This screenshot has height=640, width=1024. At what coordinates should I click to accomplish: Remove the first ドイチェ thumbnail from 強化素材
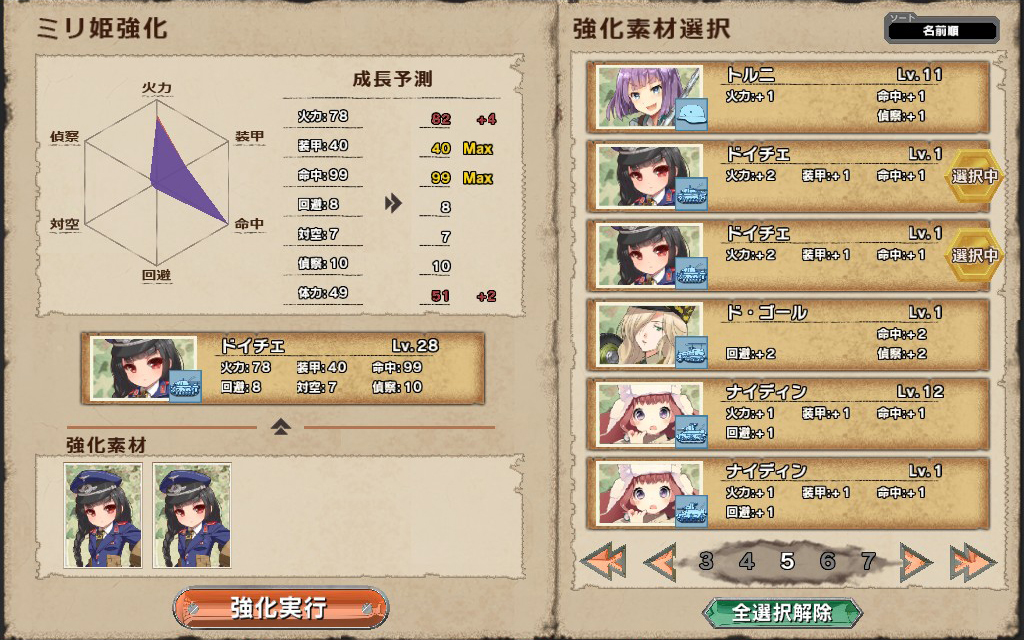[103, 515]
